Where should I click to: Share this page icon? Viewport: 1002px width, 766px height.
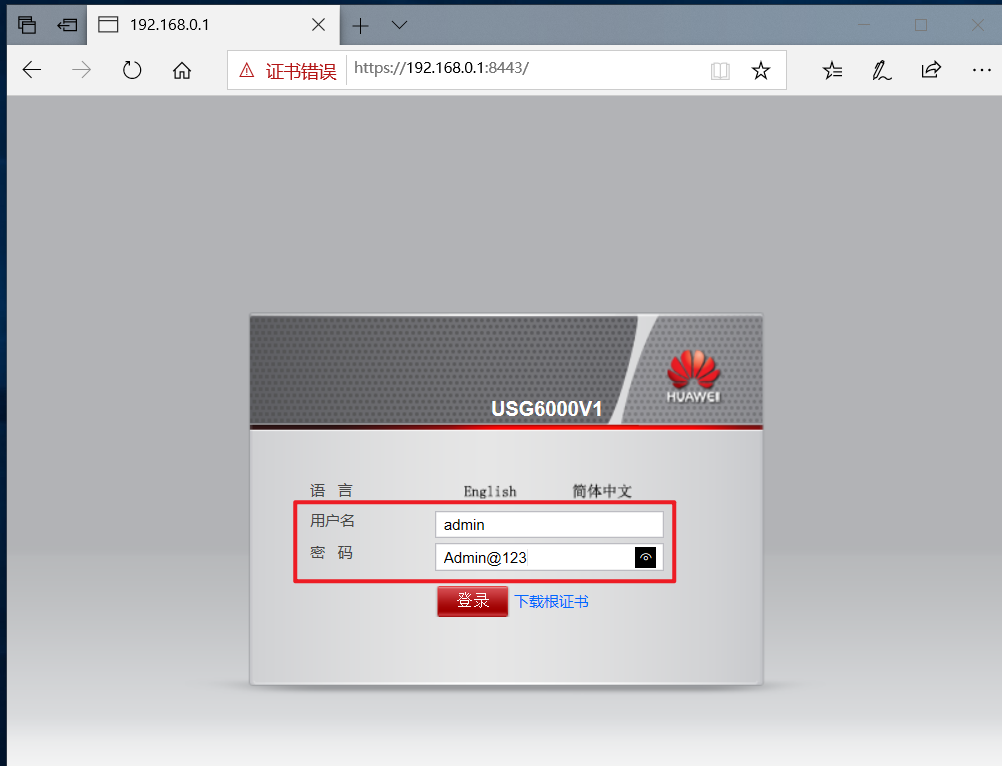click(x=932, y=69)
